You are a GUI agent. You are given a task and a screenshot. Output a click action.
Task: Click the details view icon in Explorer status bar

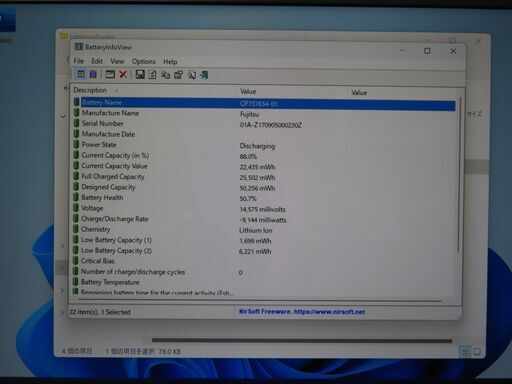coord(465,352)
